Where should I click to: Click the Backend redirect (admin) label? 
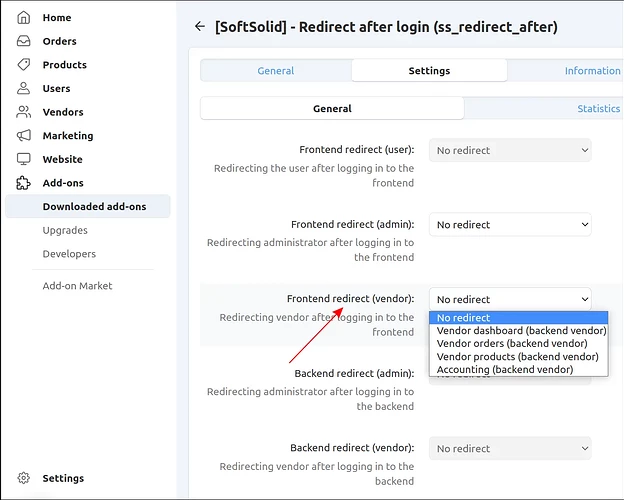[354, 373]
